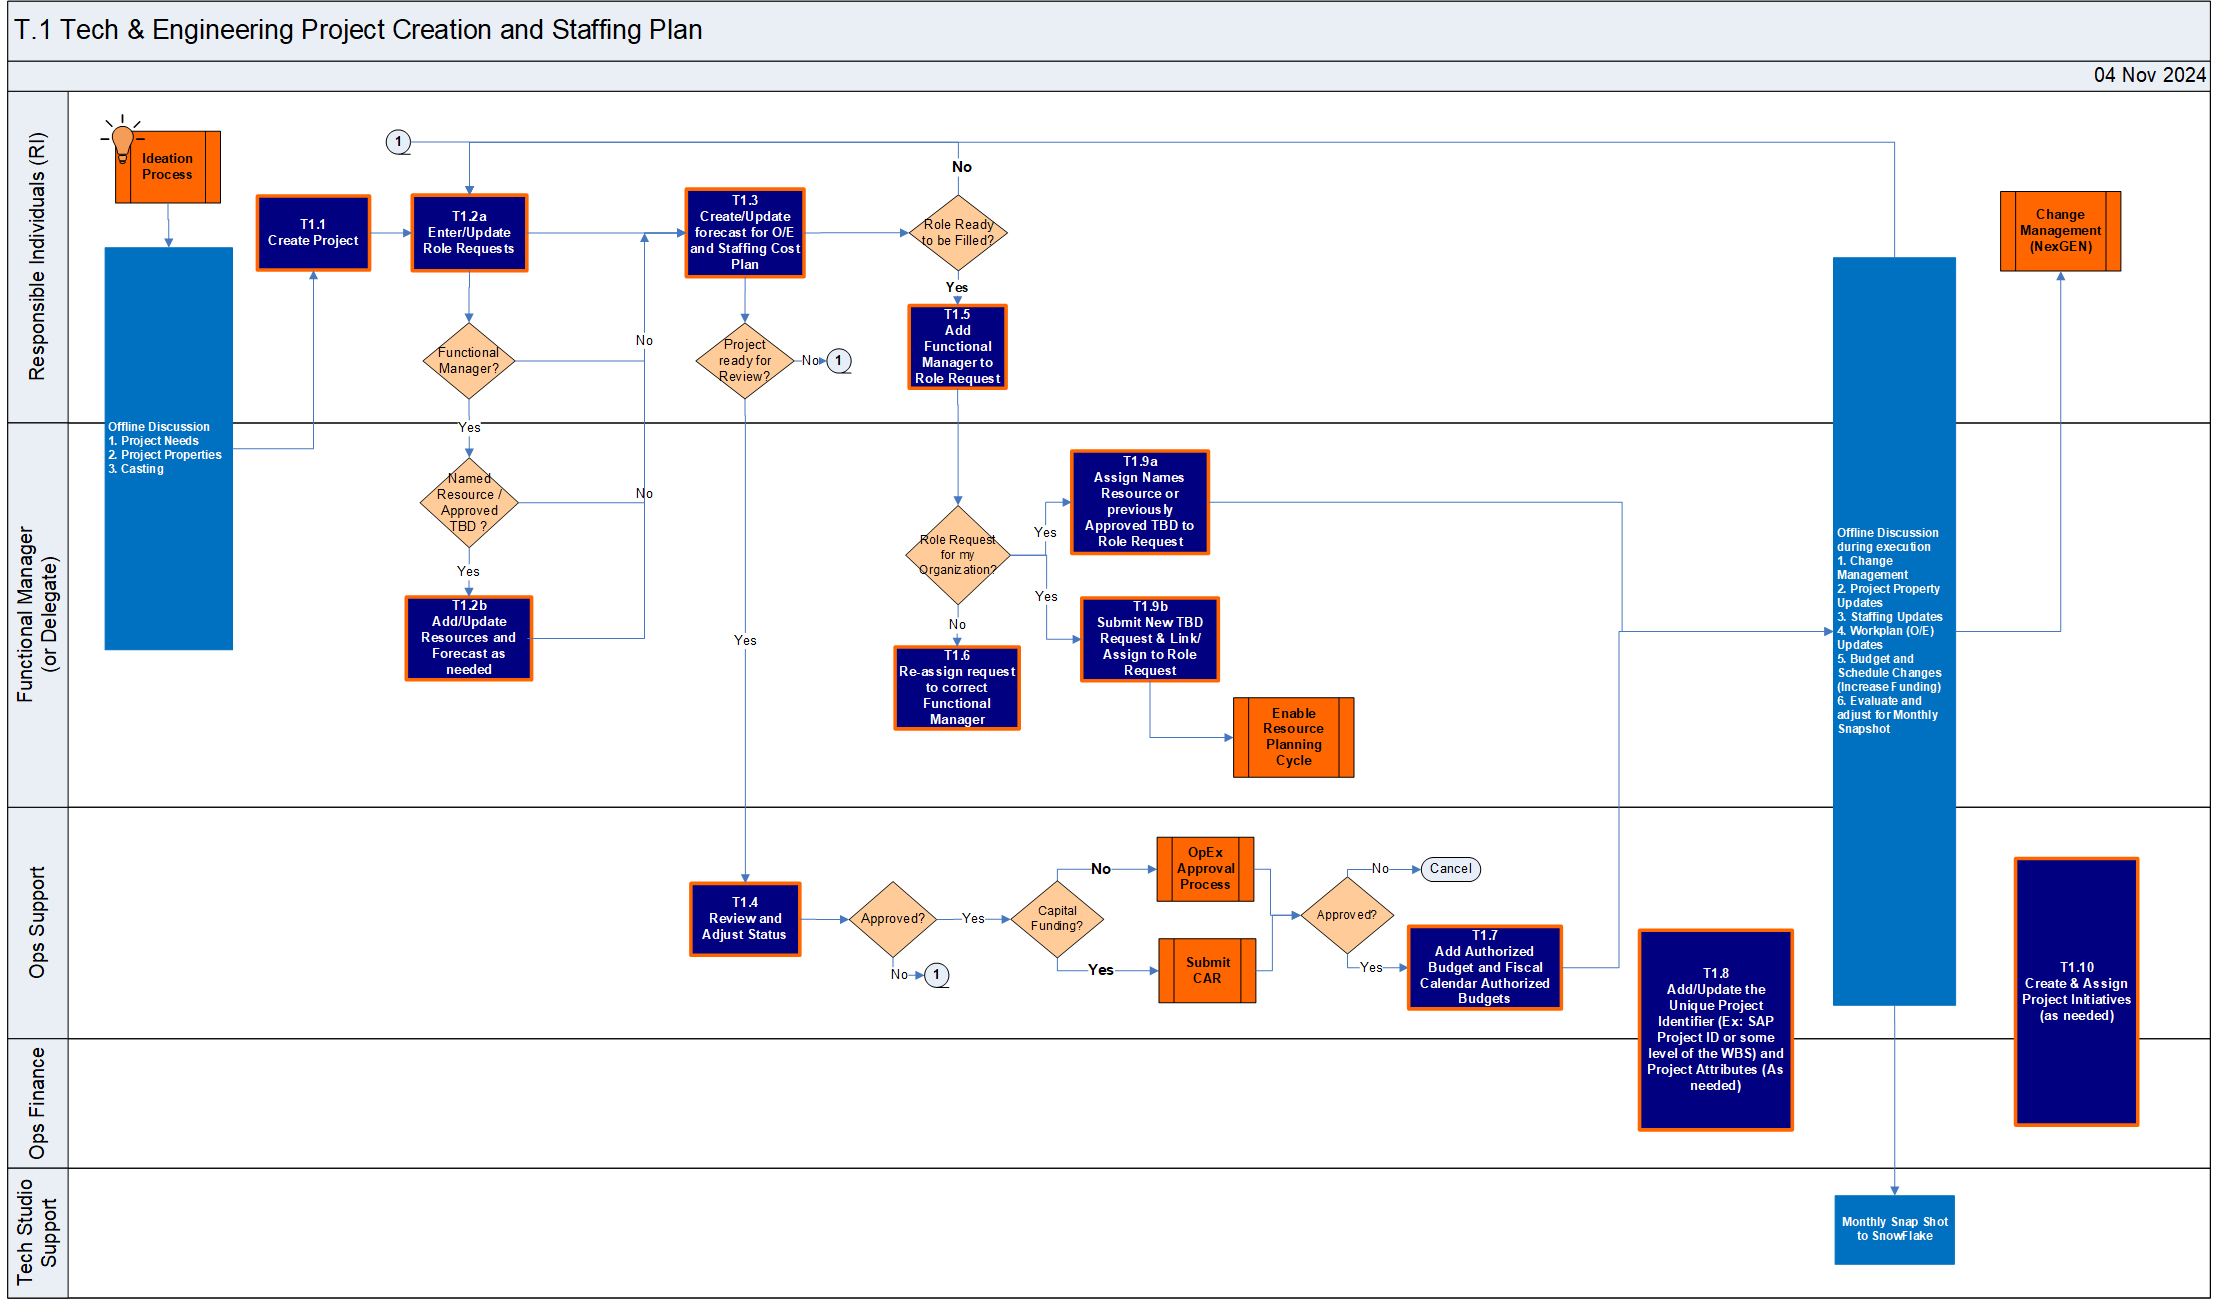Click the T1.1 Create Project box
The width and height of the screenshot is (2218, 1299).
(313, 233)
